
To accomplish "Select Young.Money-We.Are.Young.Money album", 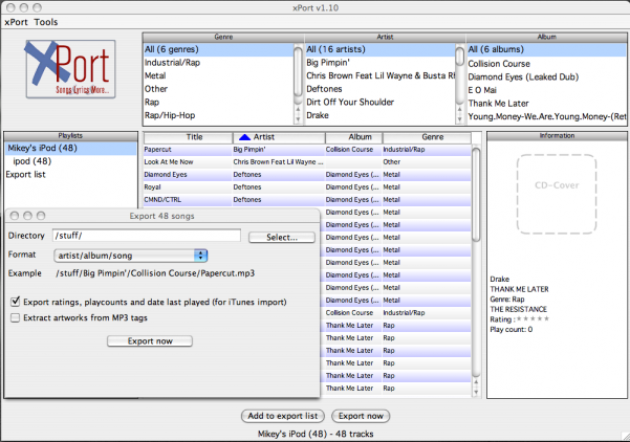I will click(546, 117).
